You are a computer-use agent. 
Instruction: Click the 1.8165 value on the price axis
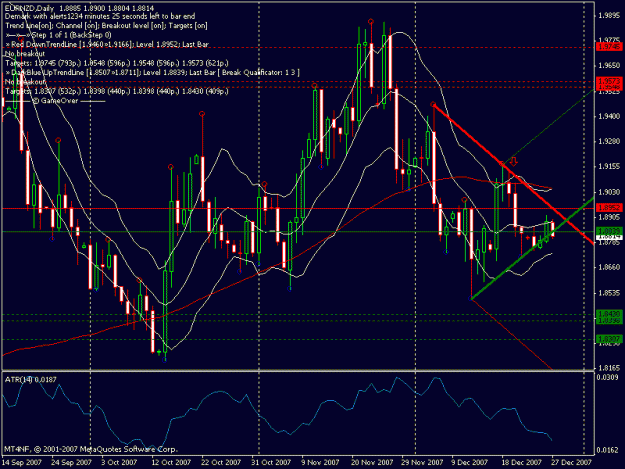[609, 368]
